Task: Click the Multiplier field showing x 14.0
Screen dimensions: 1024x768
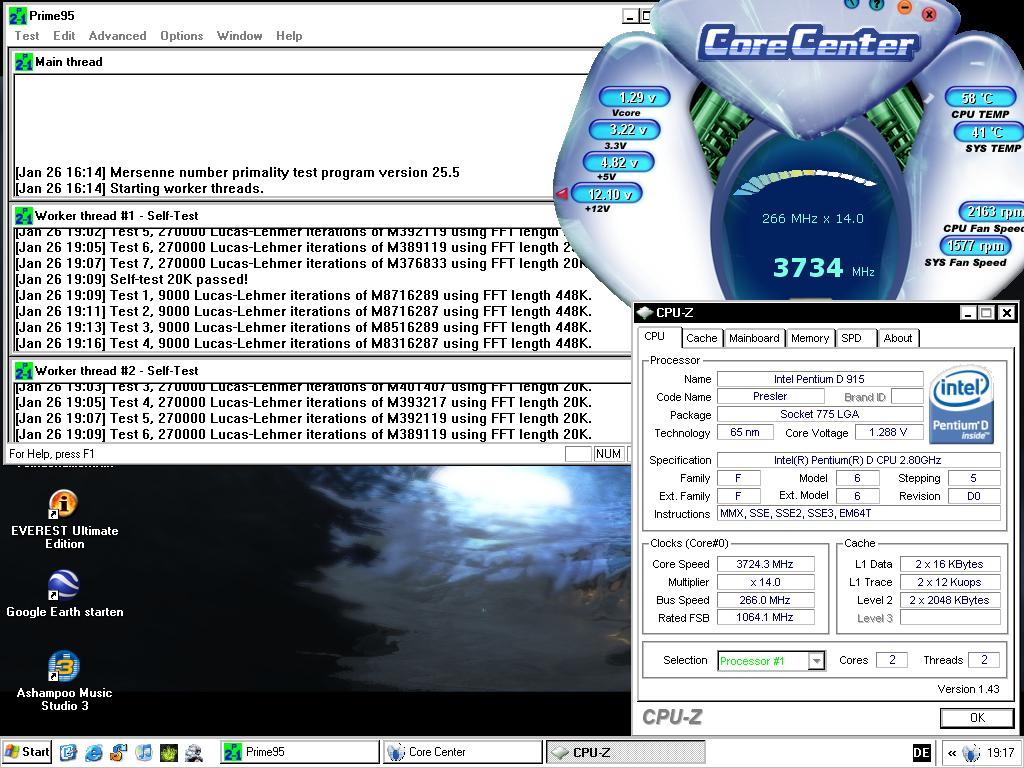Action: 765,583
